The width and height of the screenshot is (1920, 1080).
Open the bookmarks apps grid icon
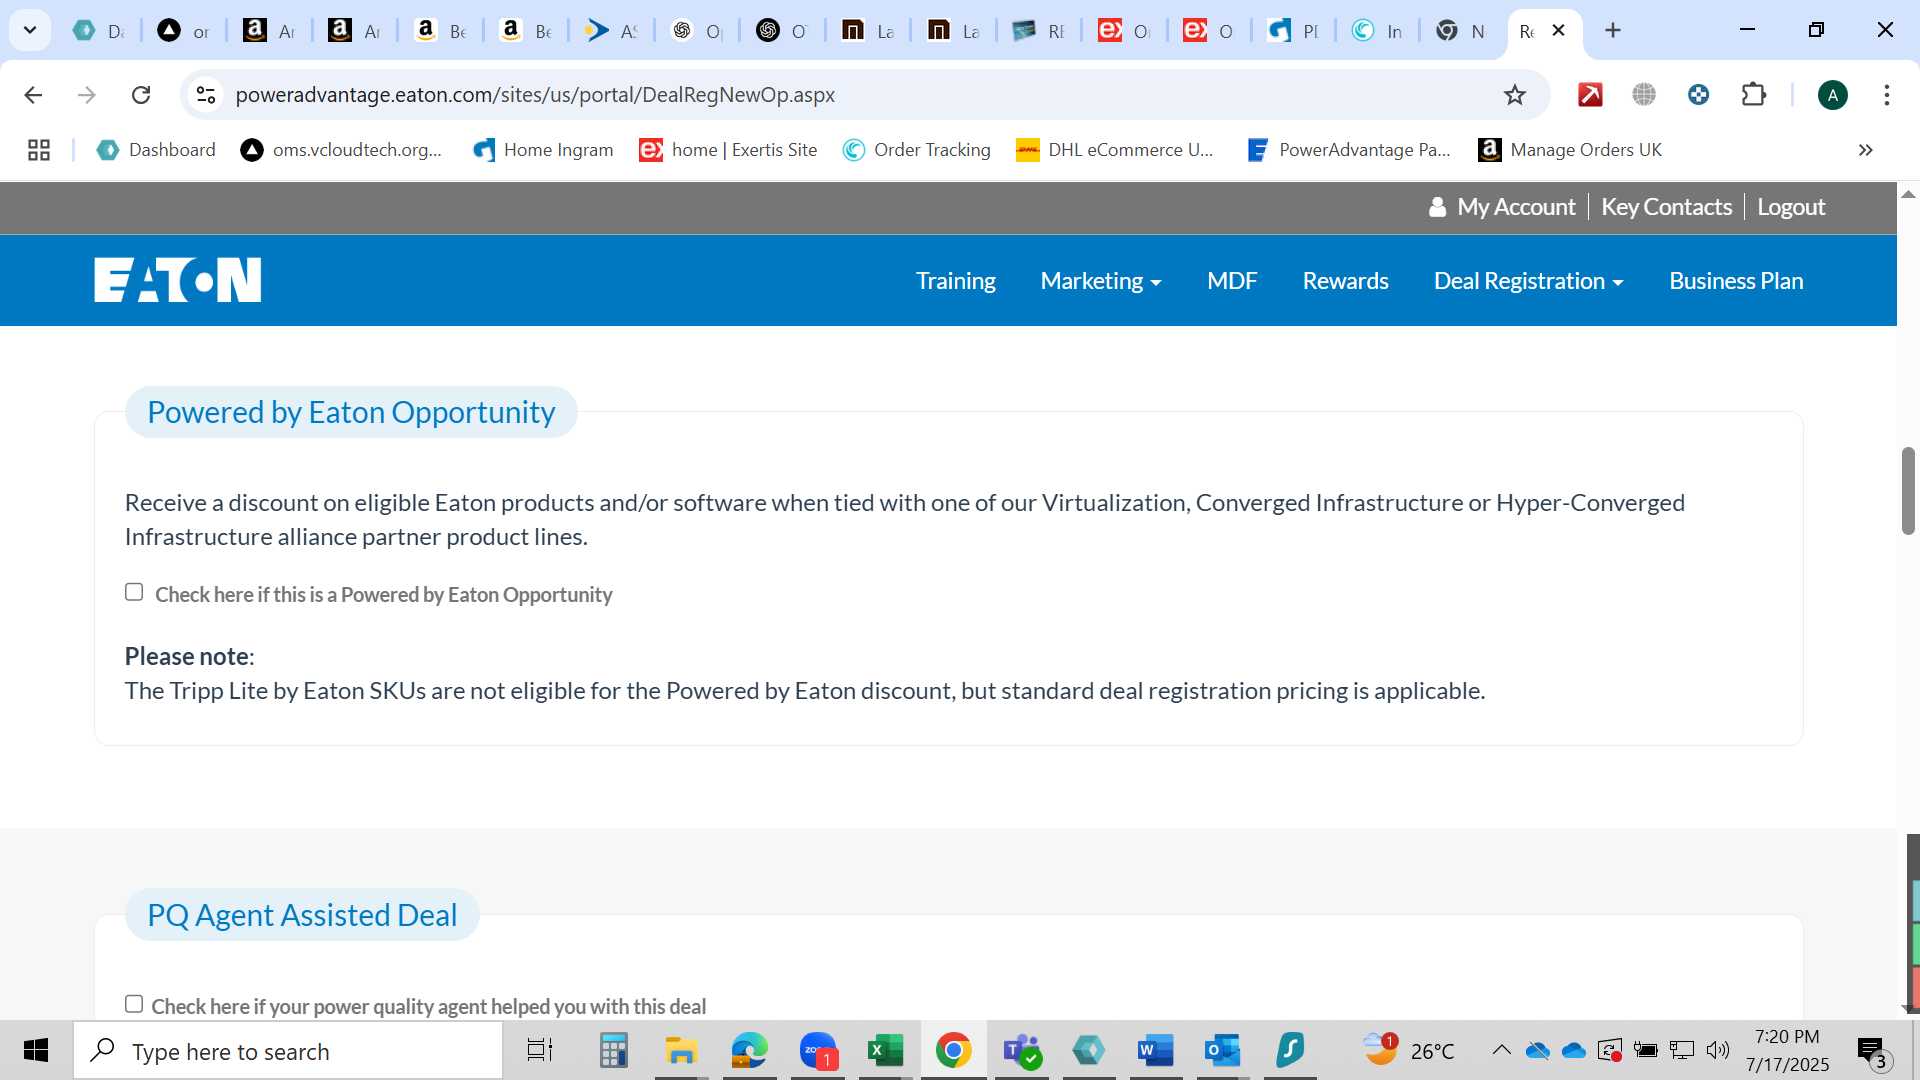39,150
